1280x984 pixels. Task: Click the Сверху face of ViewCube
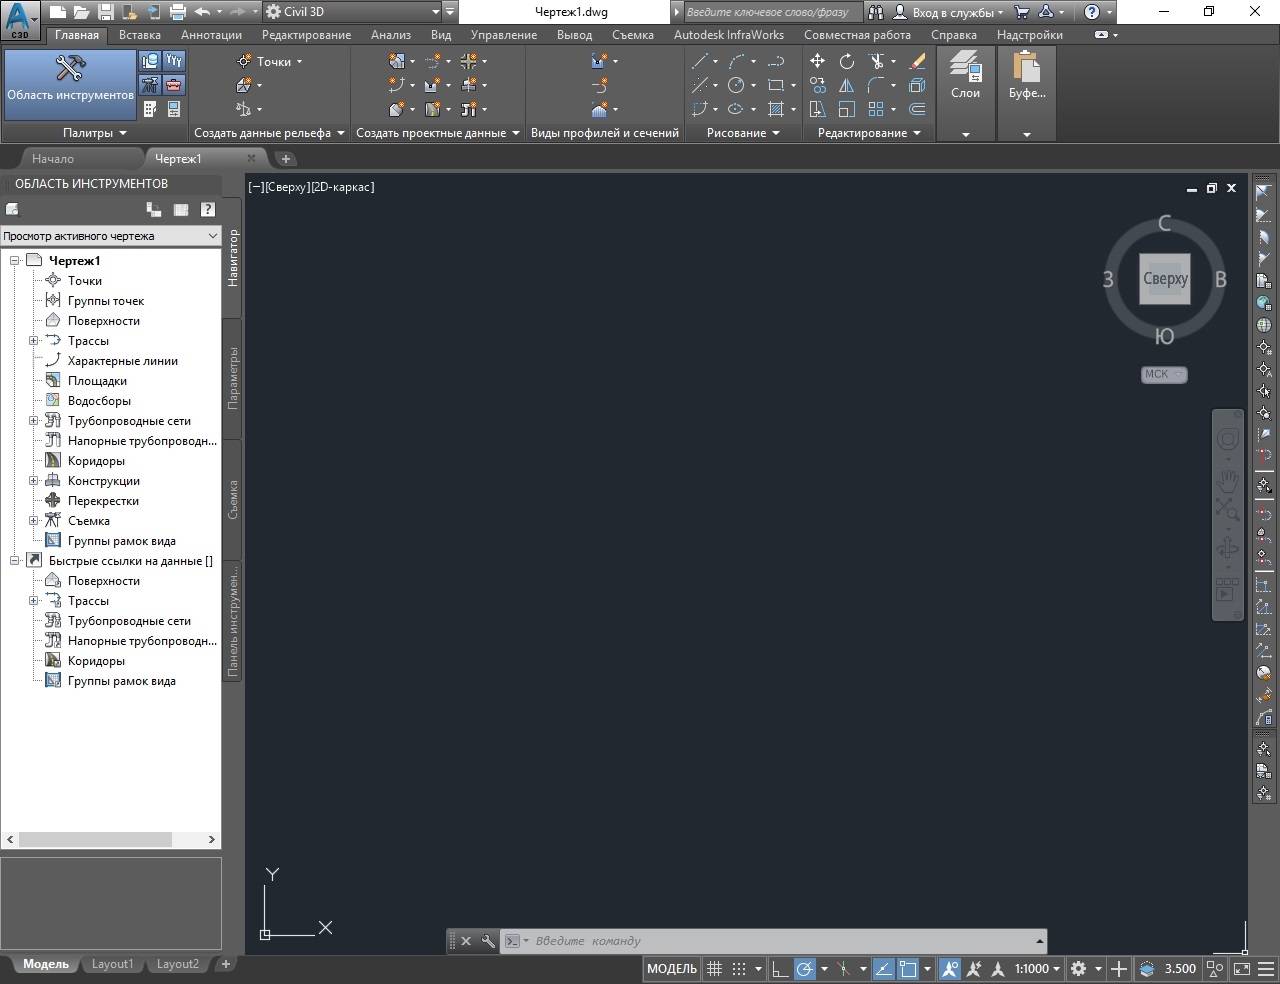coord(1165,279)
